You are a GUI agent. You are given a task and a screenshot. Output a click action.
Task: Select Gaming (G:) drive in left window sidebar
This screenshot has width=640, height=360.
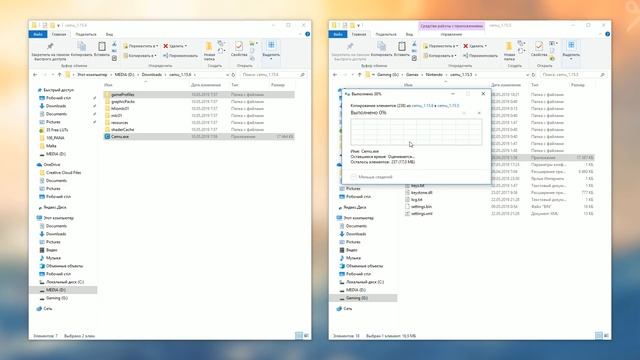[x=57, y=298]
